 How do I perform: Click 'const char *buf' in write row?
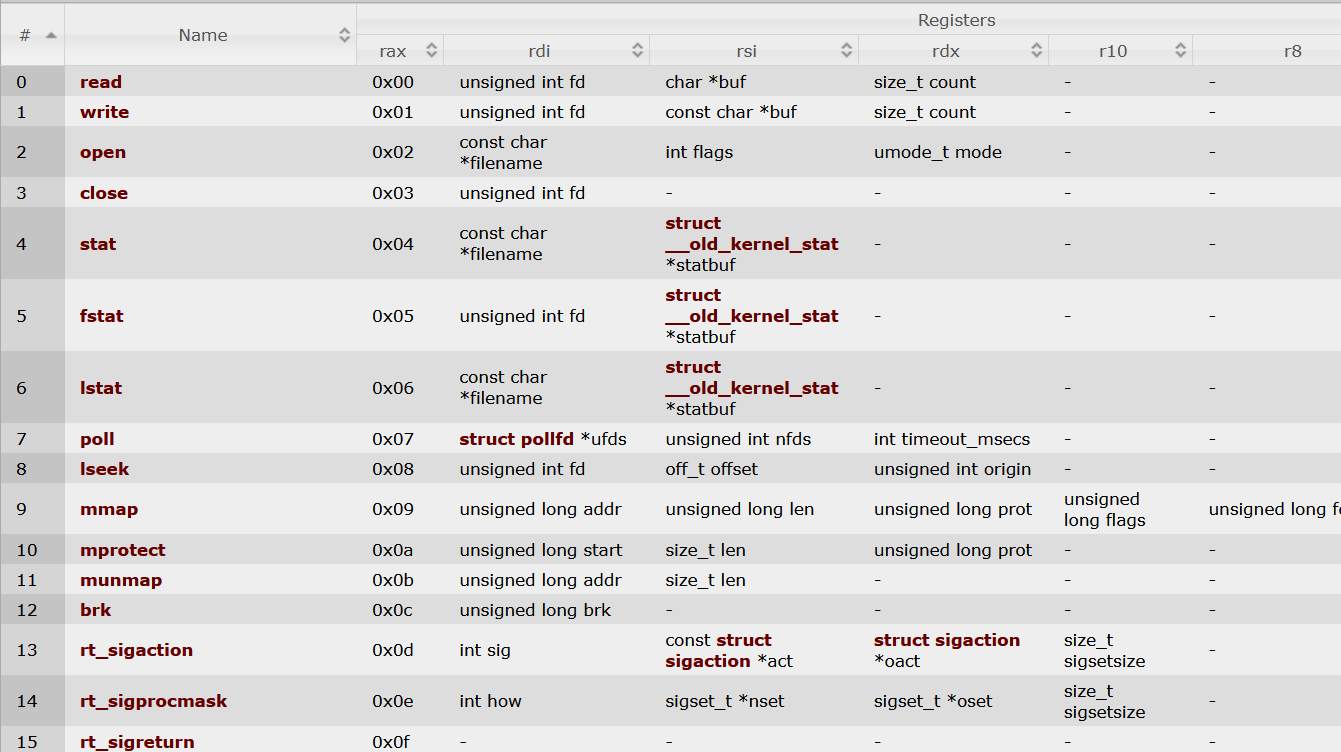731,112
